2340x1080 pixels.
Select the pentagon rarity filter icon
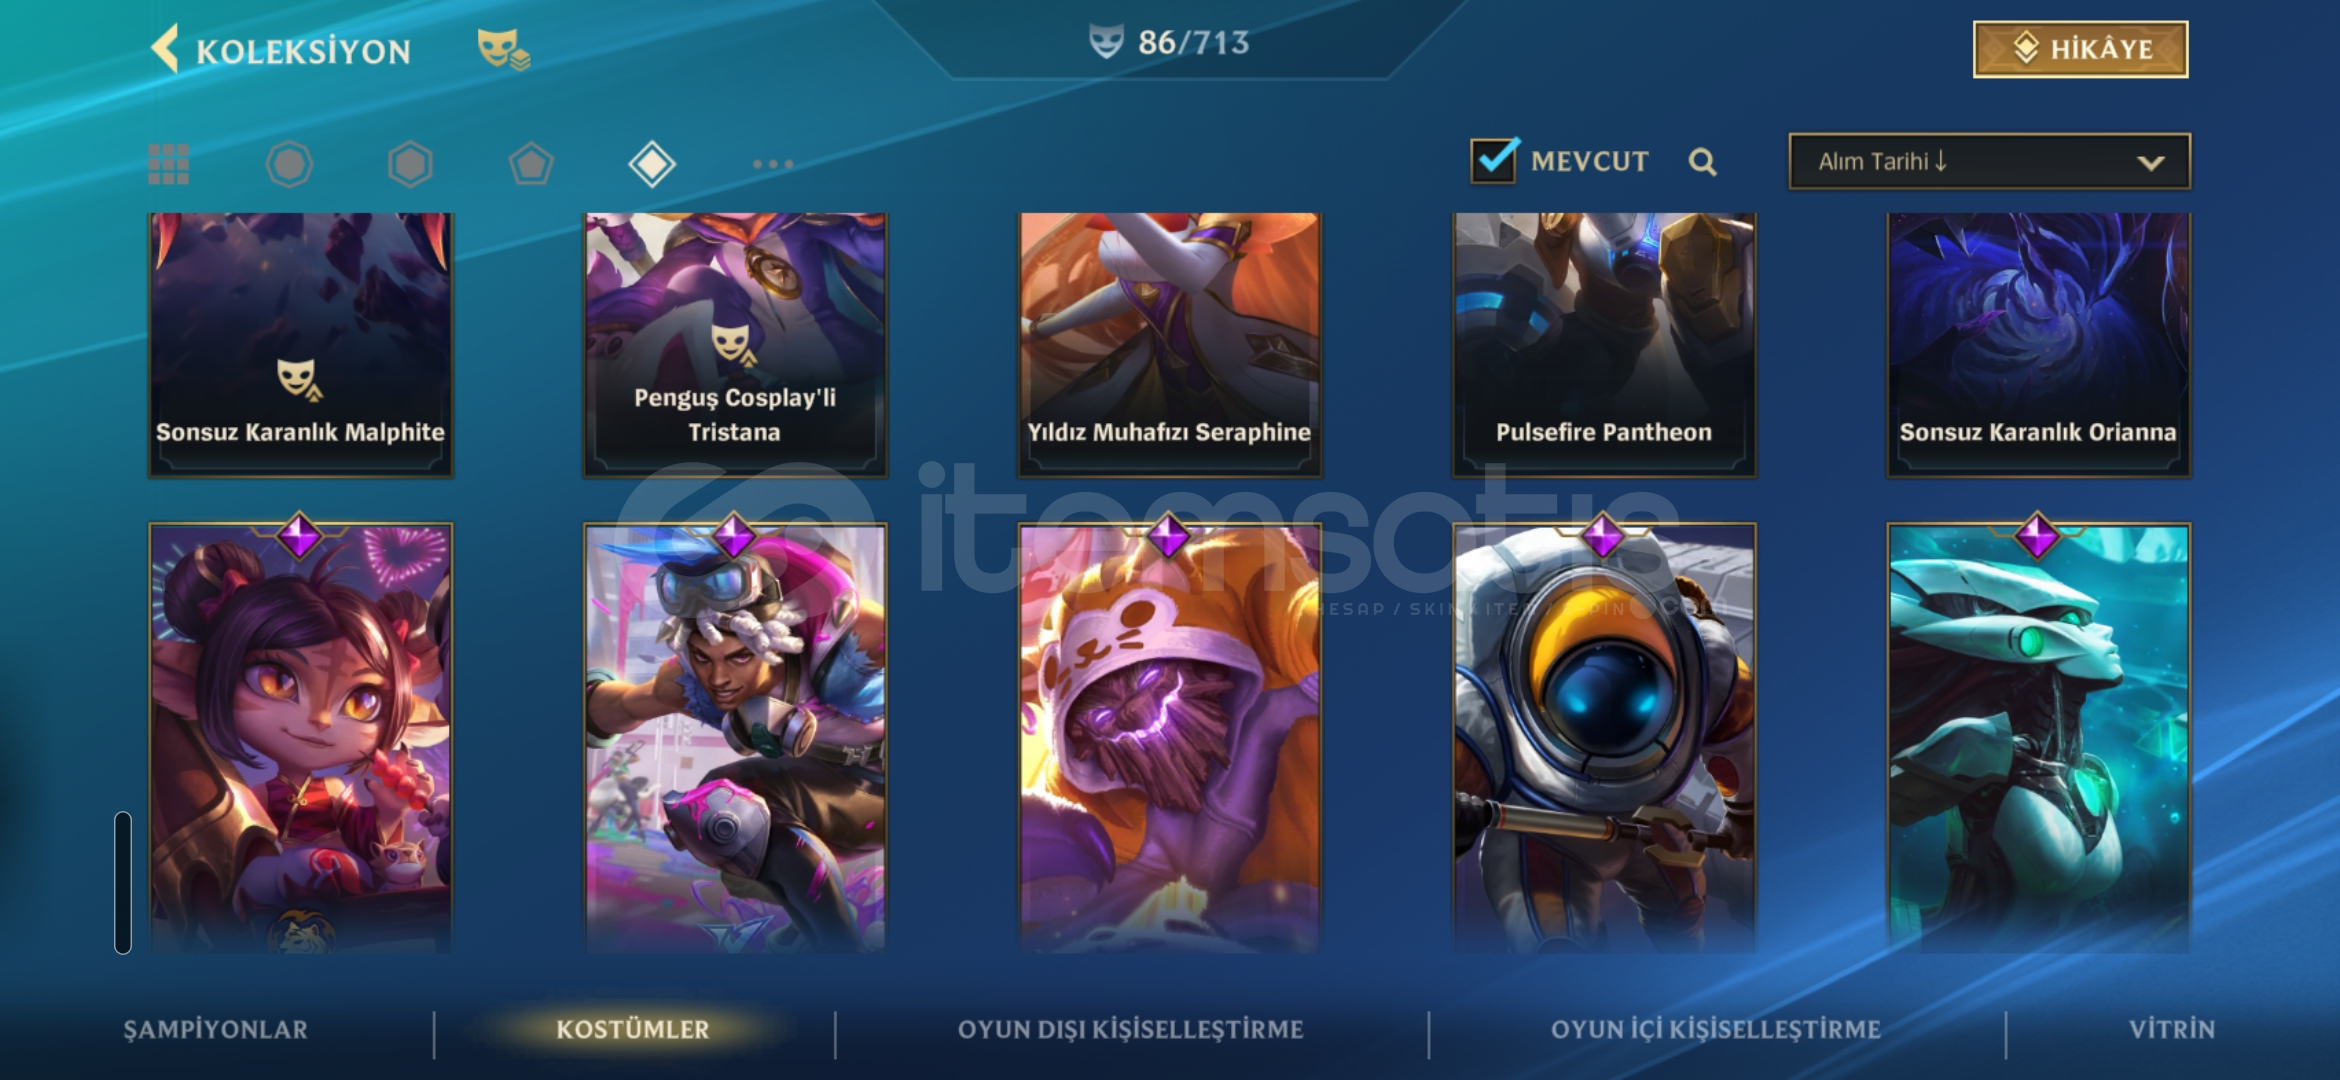(x=531, y=164)
